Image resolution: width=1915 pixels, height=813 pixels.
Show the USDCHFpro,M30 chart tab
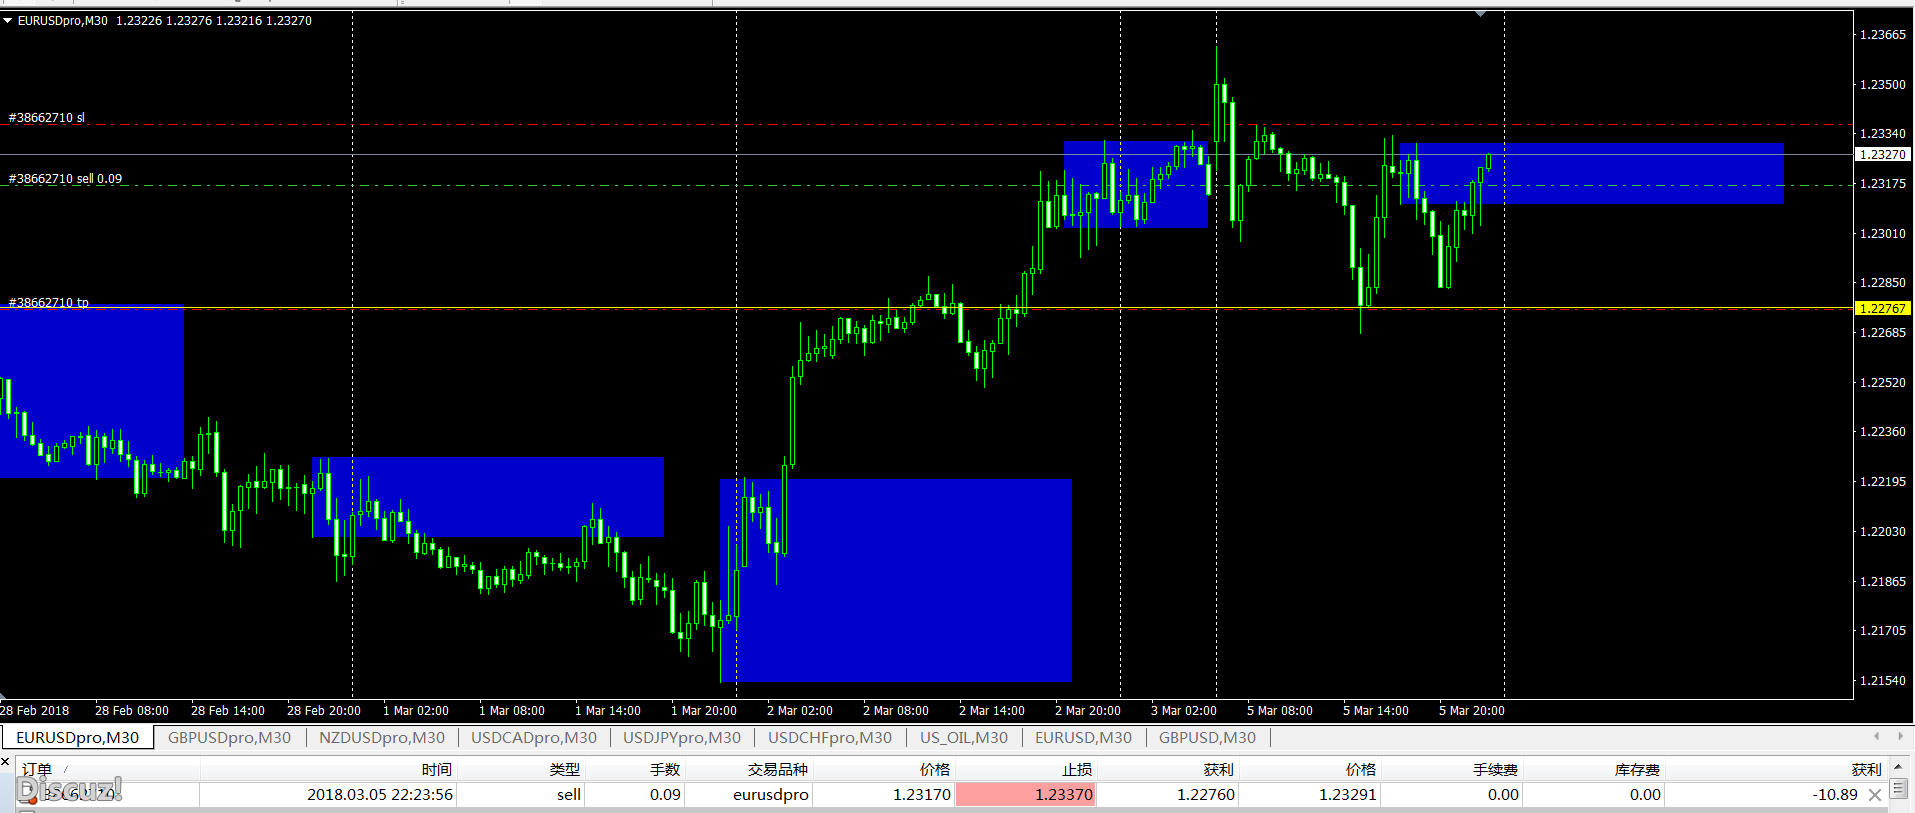(830, 737)
